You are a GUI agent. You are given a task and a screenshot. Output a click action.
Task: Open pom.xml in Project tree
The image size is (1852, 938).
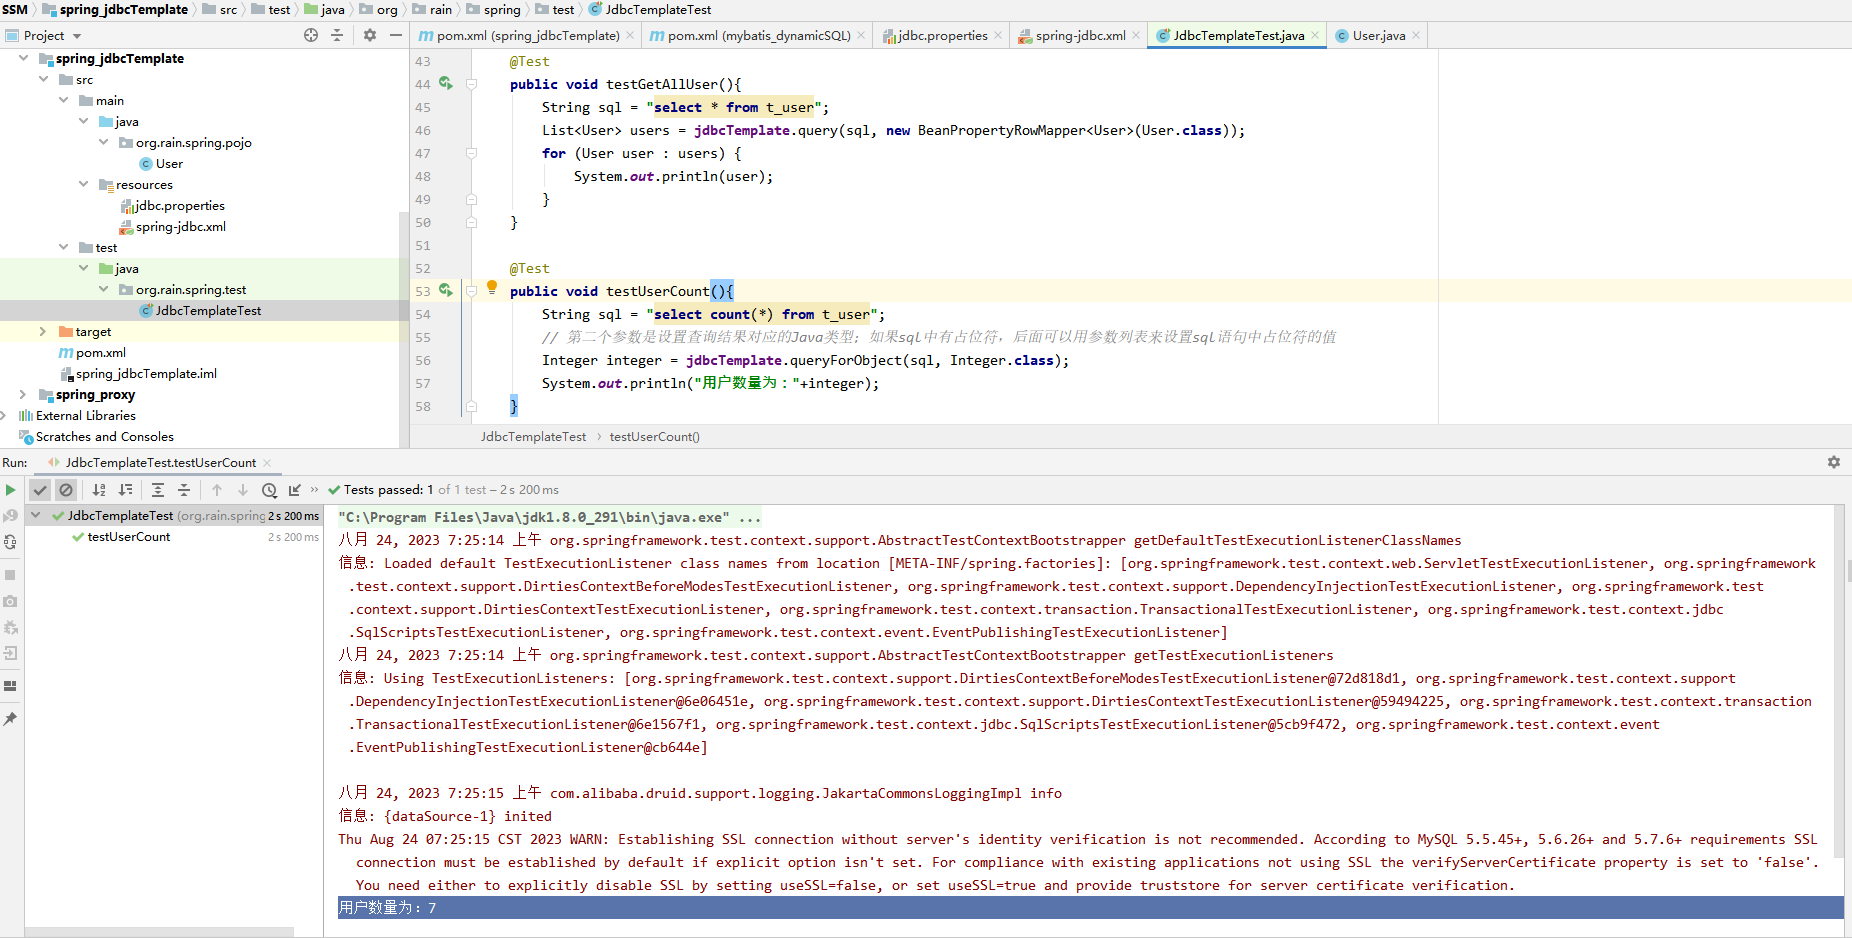[100, 352]
